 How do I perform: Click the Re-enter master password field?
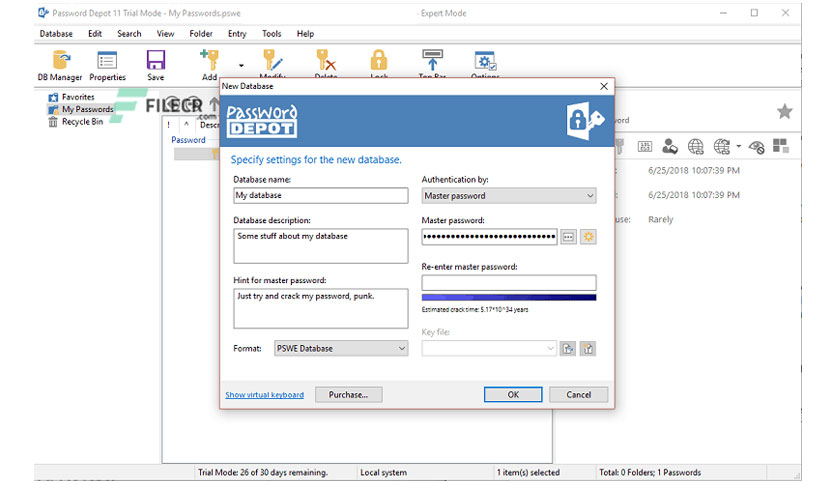coord(509,283)
